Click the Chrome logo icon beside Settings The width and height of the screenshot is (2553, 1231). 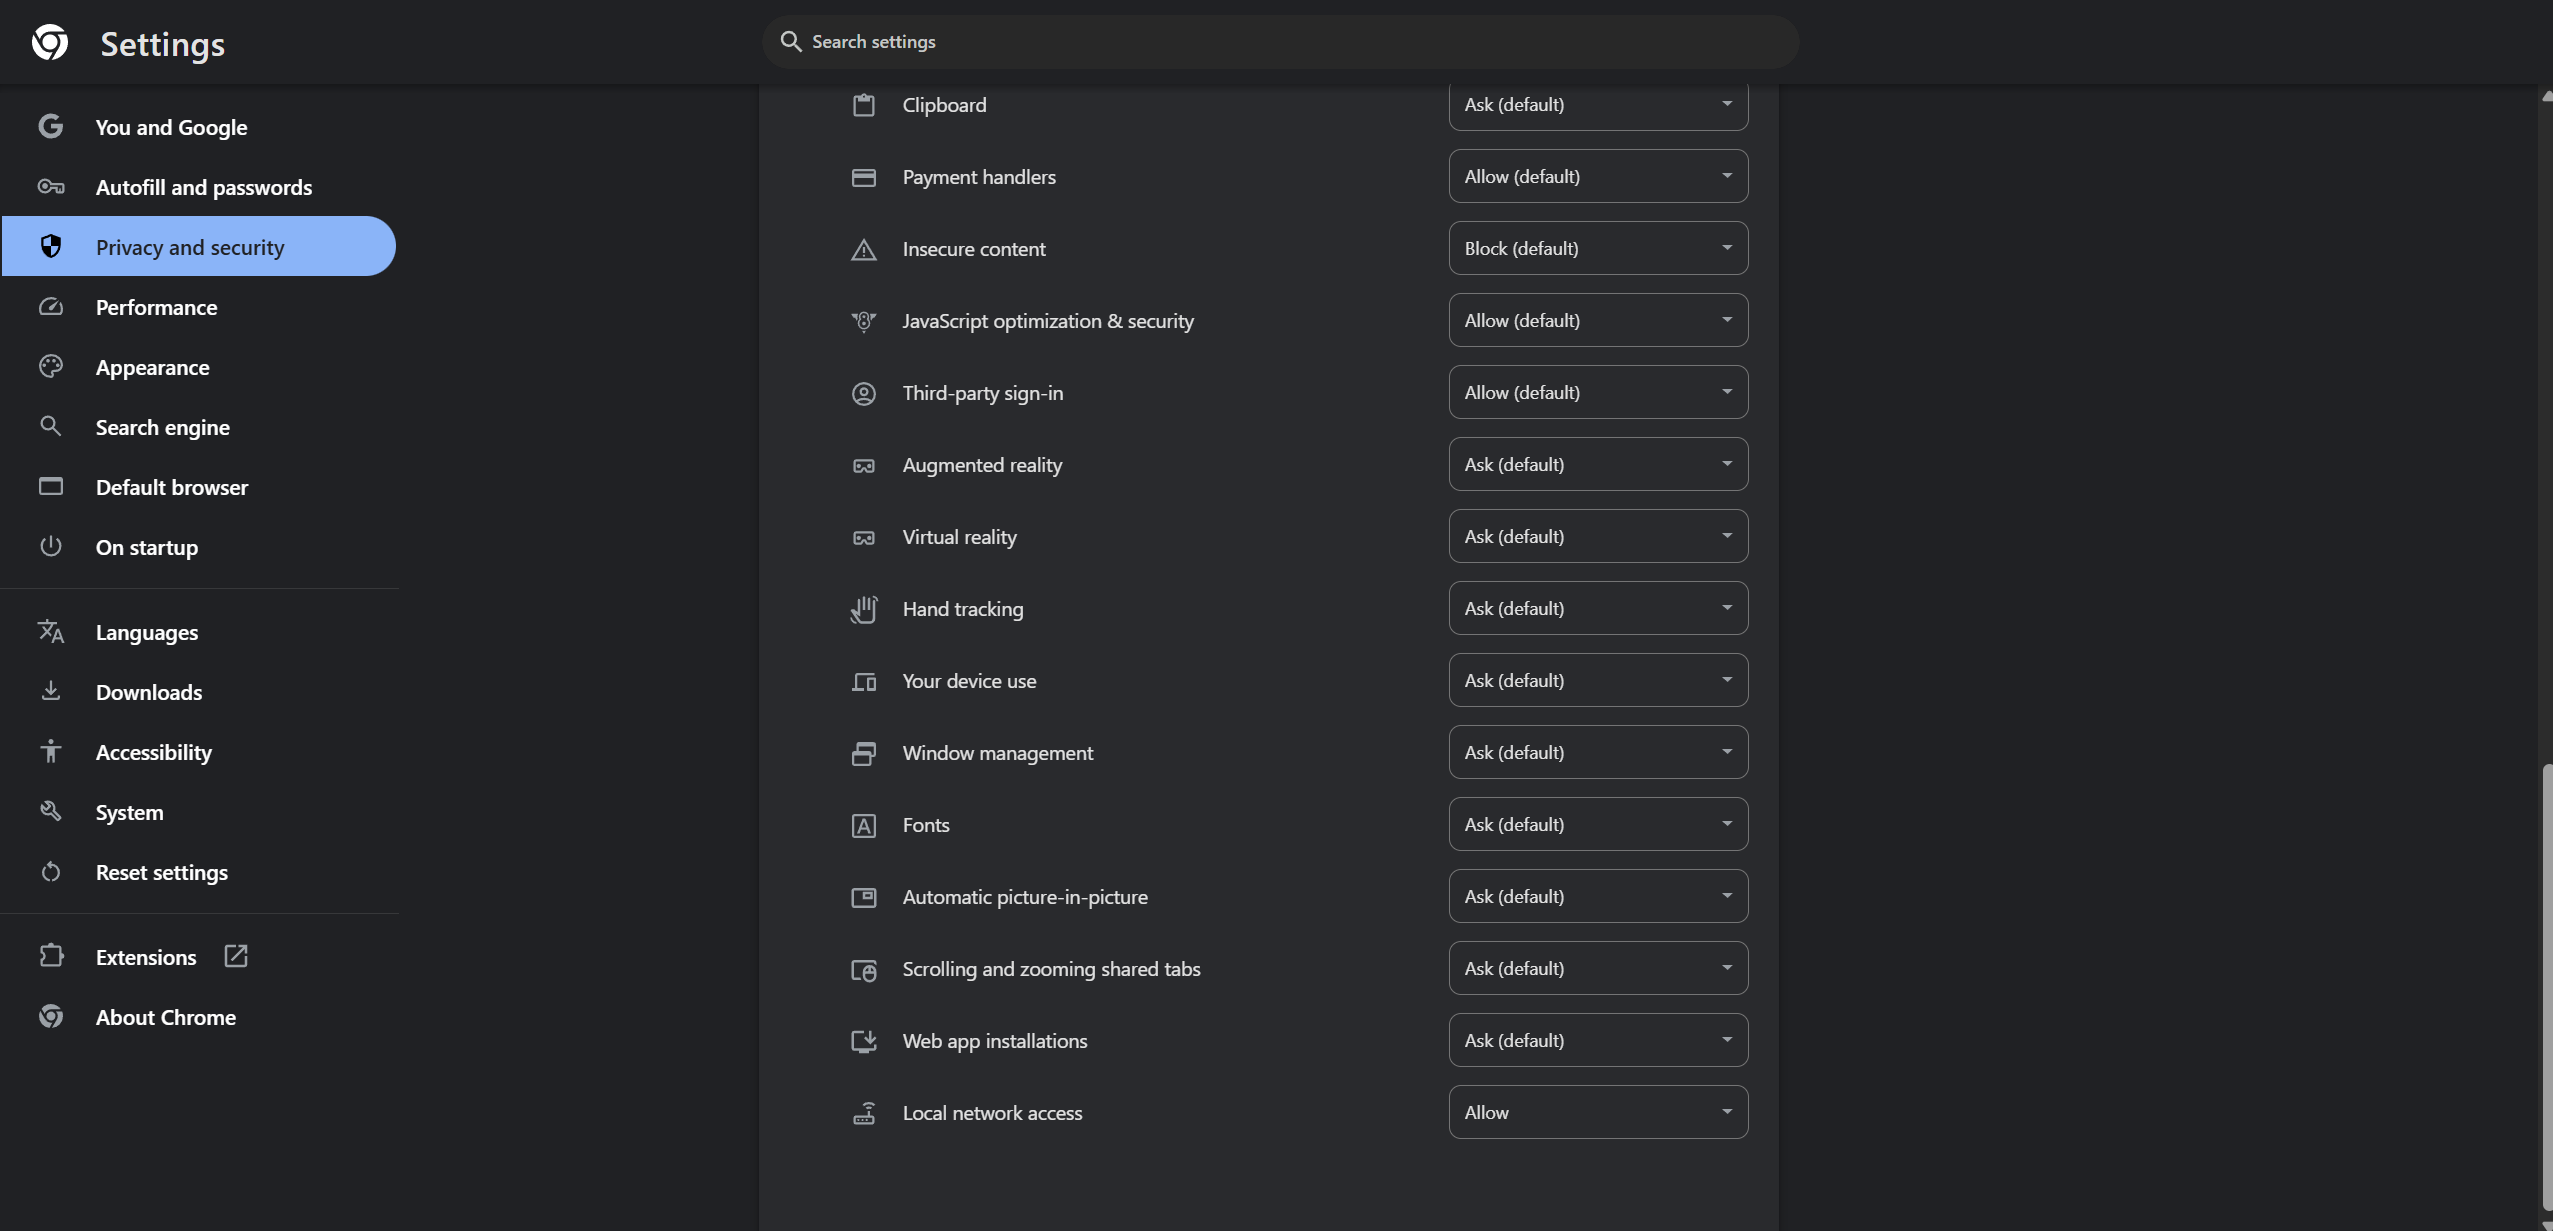coord(50,42)
